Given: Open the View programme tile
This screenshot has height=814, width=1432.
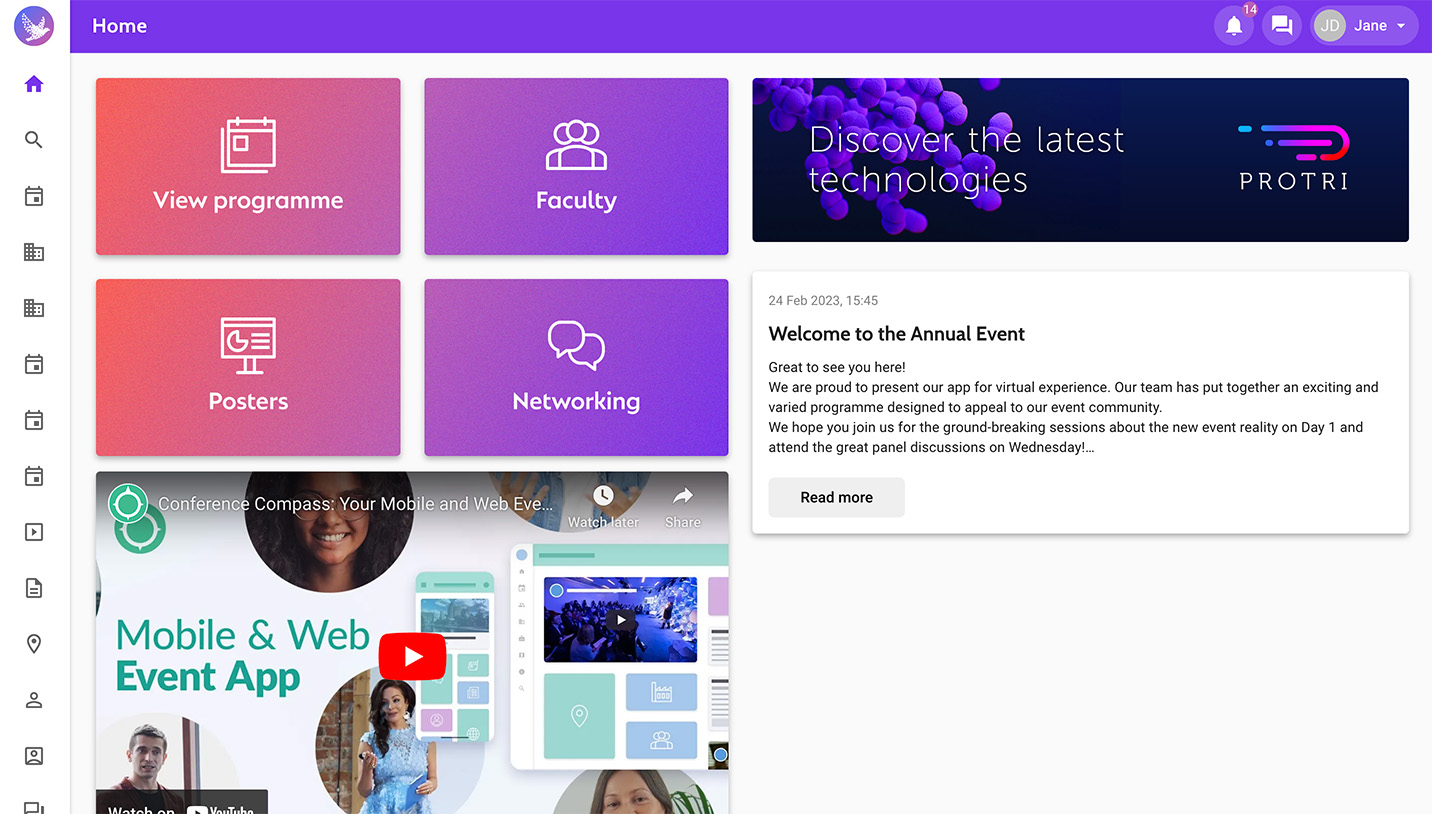Looking at the screenshot, I should coord(248,166).
